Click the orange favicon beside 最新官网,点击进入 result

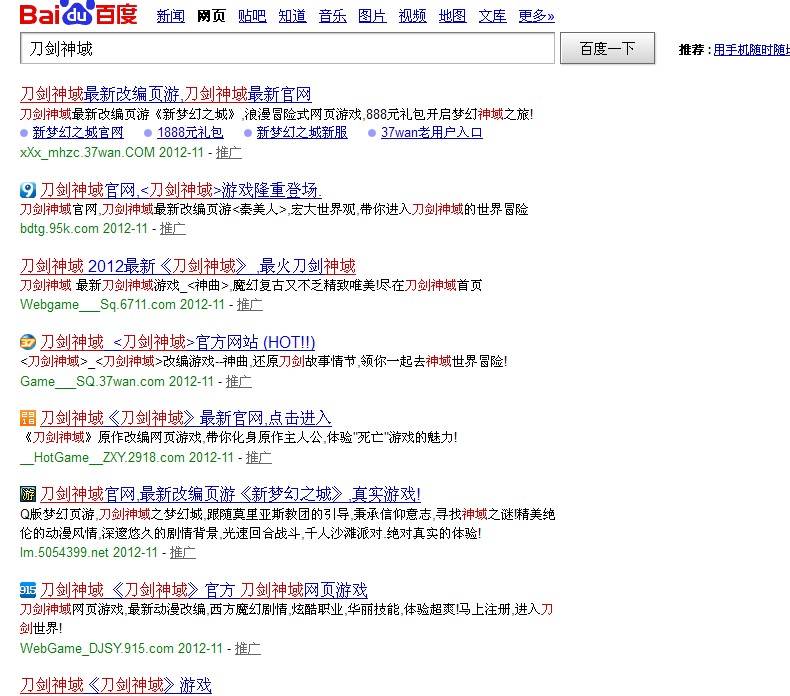28,418
